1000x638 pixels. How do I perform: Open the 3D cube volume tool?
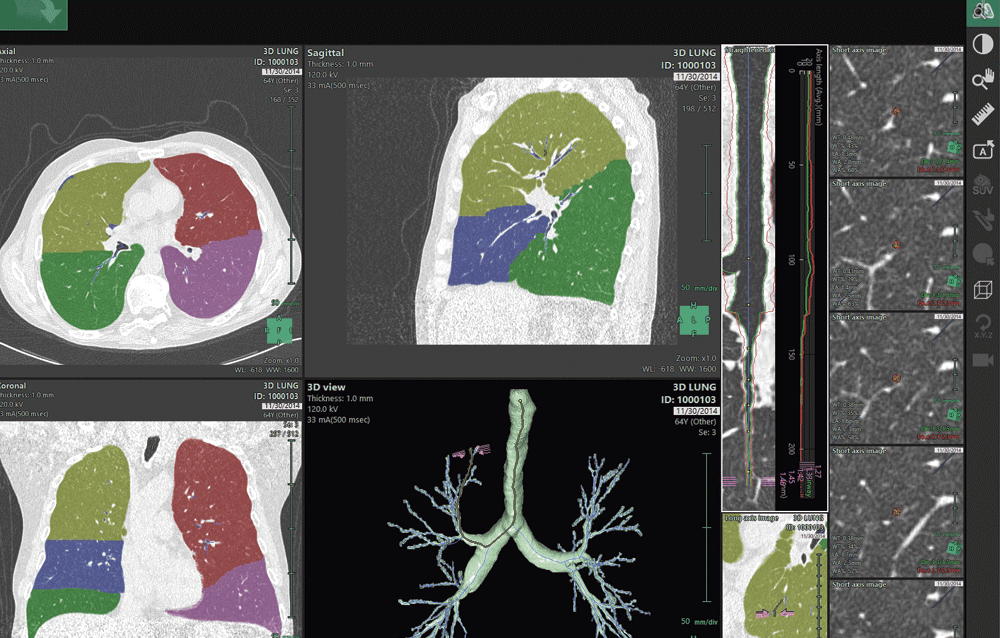coord(983,290)
